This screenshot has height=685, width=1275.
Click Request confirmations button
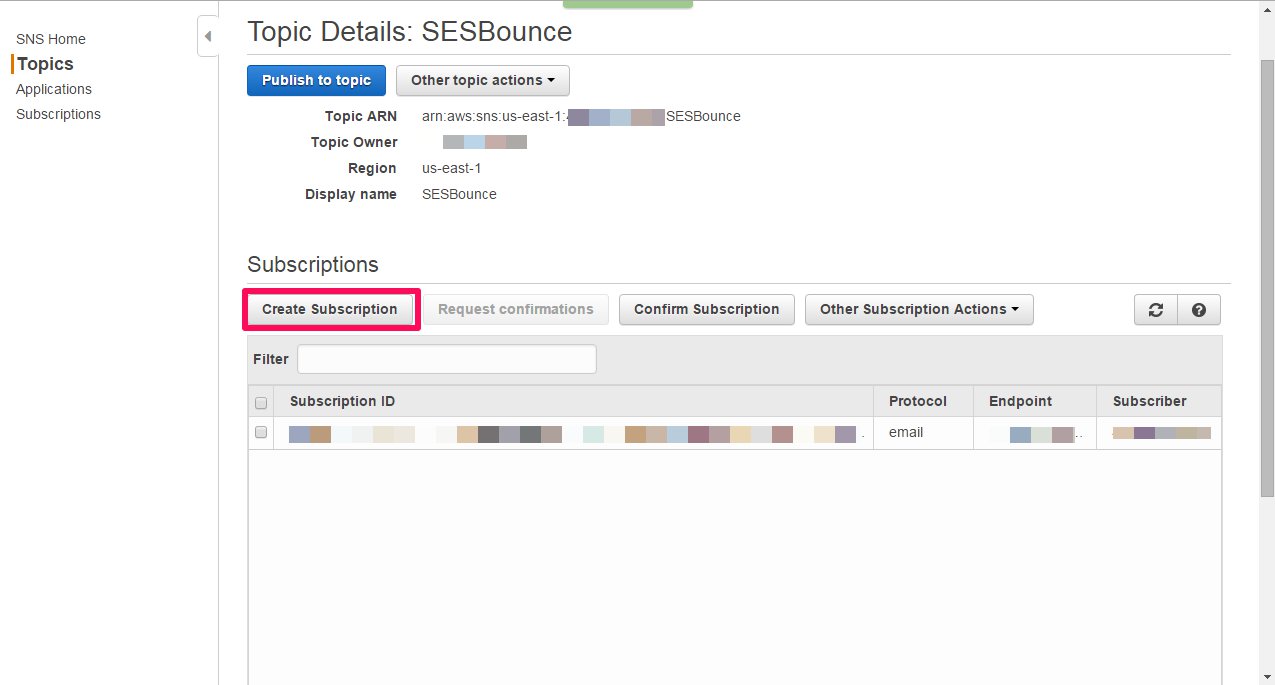tap(516, 310)
